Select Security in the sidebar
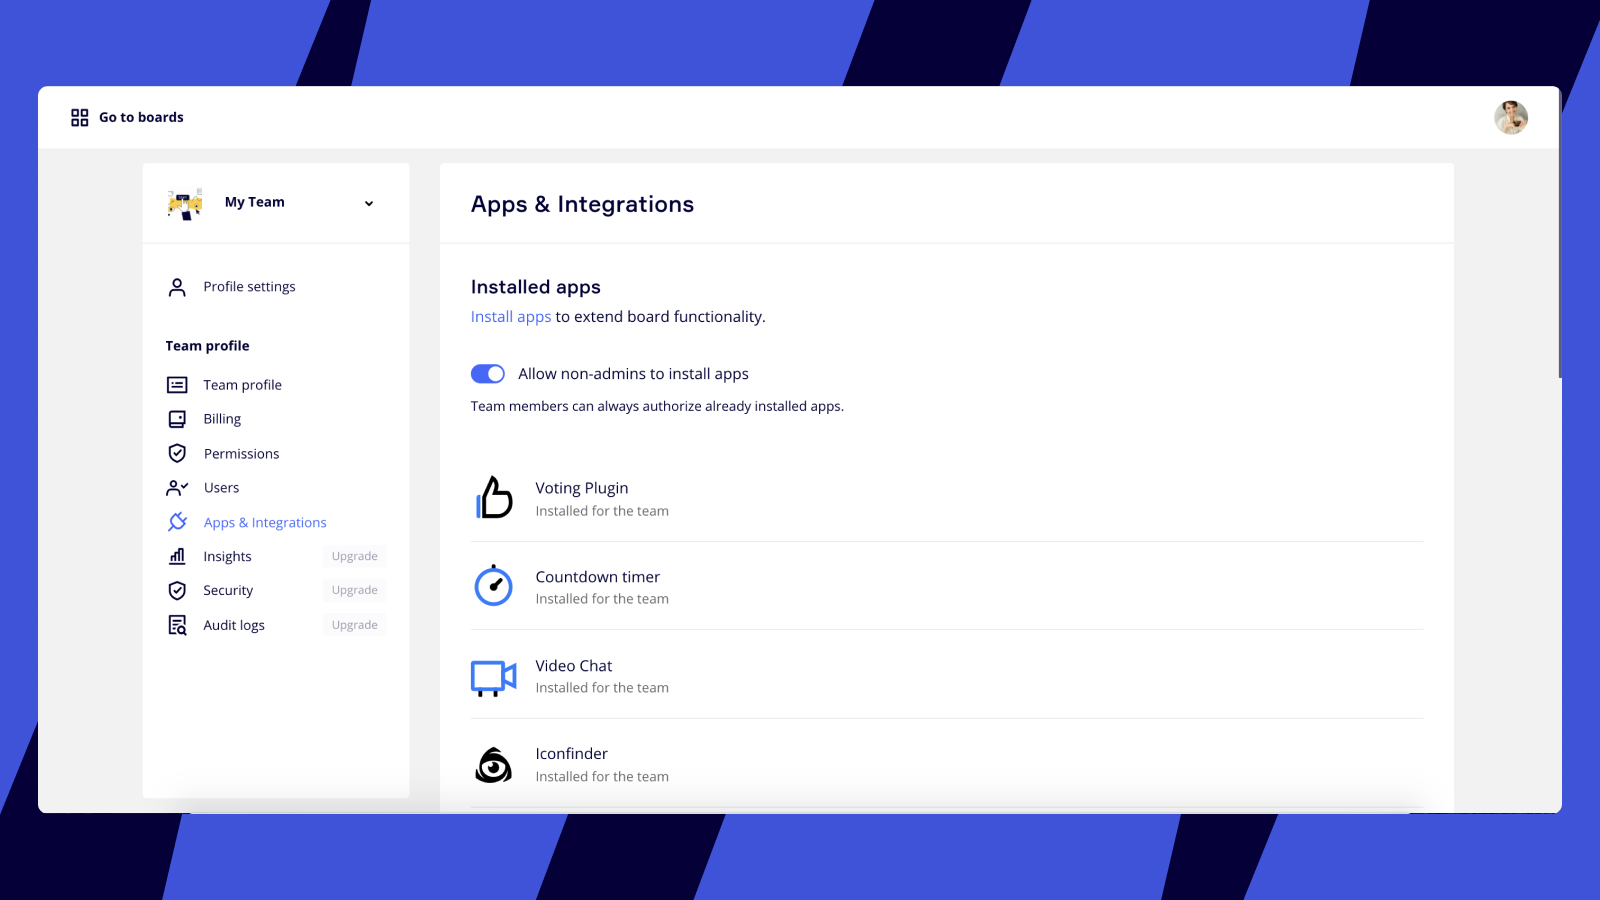 (x=227, y=590)
